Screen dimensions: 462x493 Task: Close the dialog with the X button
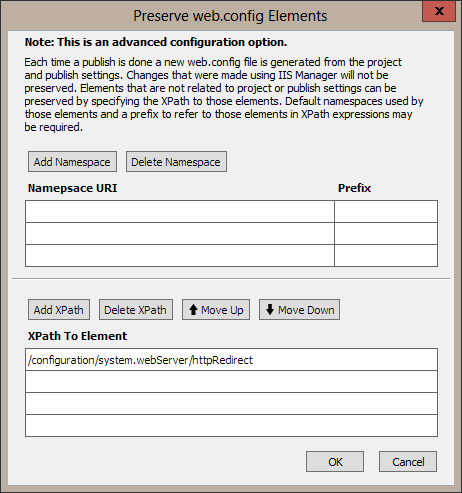coord(439,11)
